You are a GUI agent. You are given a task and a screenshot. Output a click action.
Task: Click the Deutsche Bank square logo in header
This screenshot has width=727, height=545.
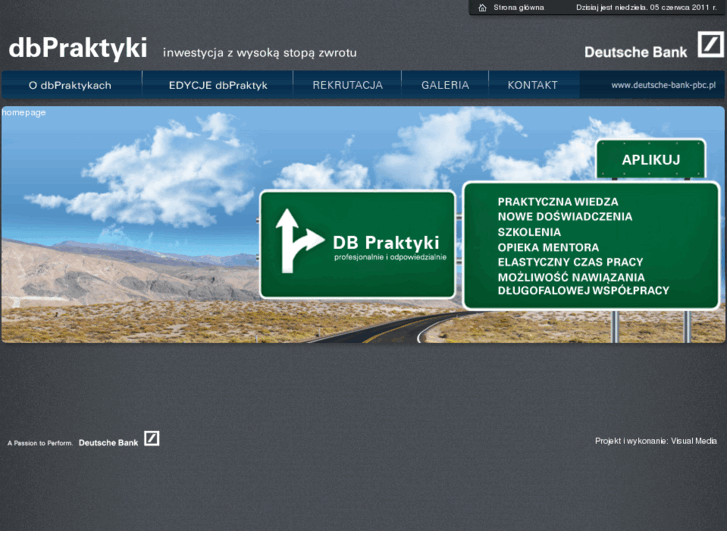pyautogui.click(x=710, y=45)
